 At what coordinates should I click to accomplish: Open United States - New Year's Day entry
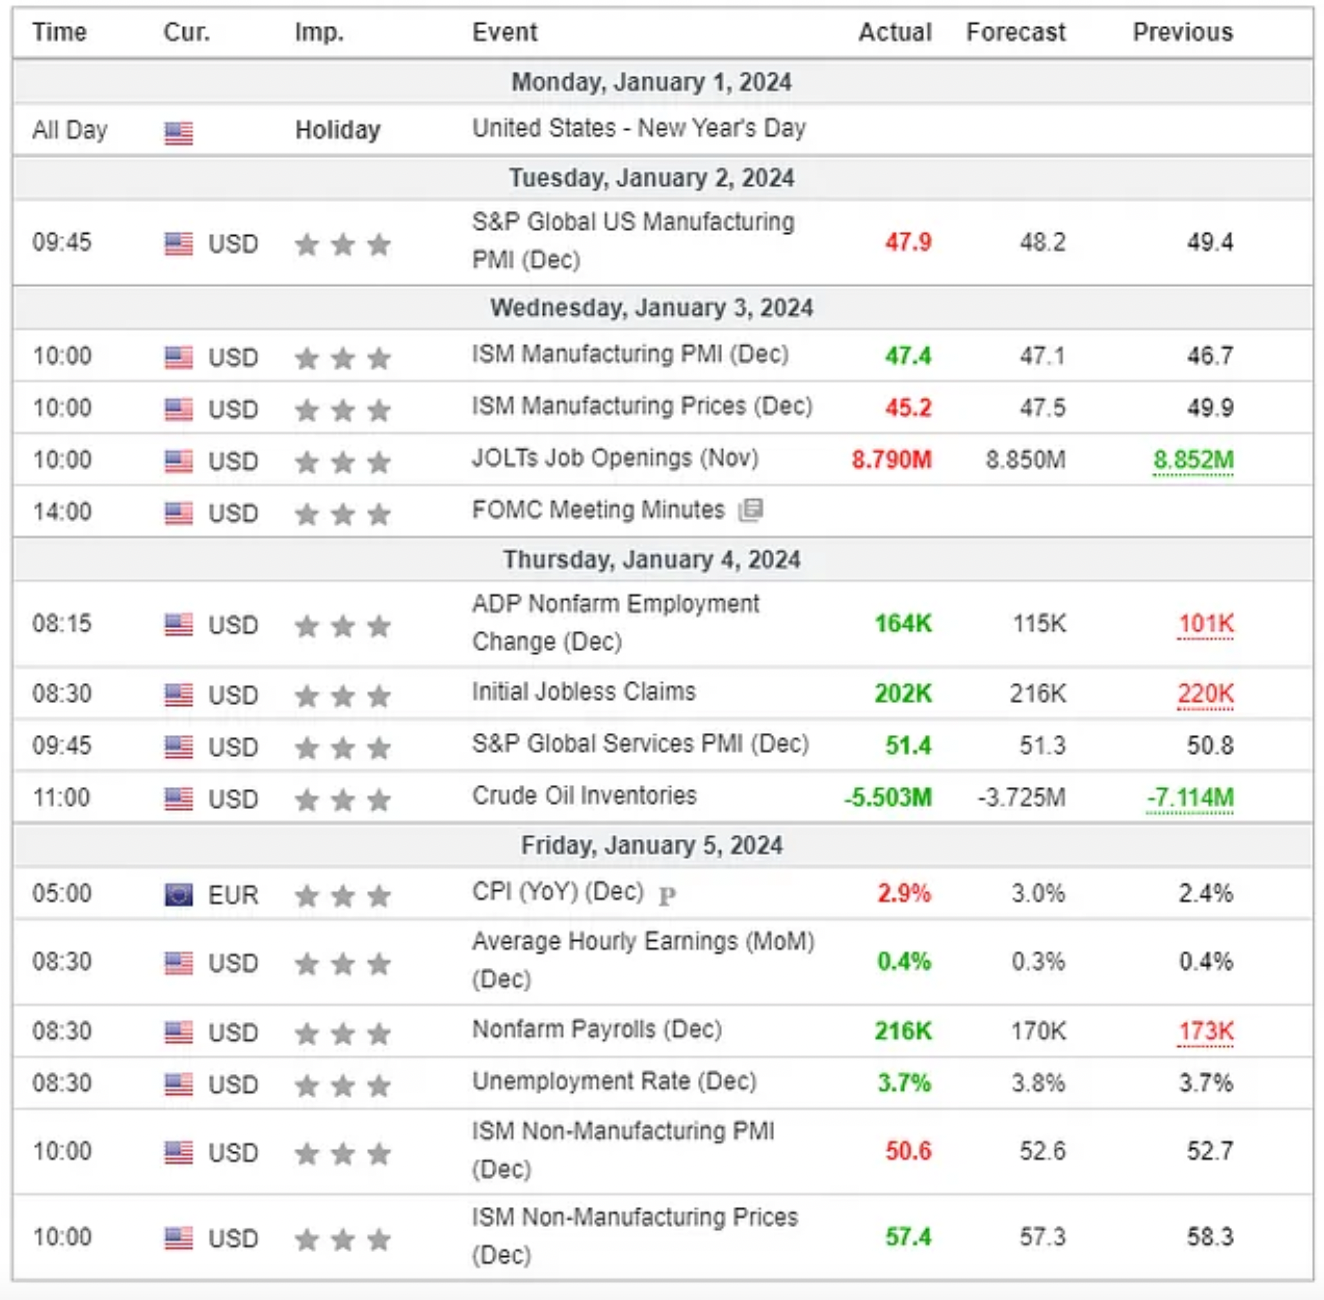coord(639,129)
